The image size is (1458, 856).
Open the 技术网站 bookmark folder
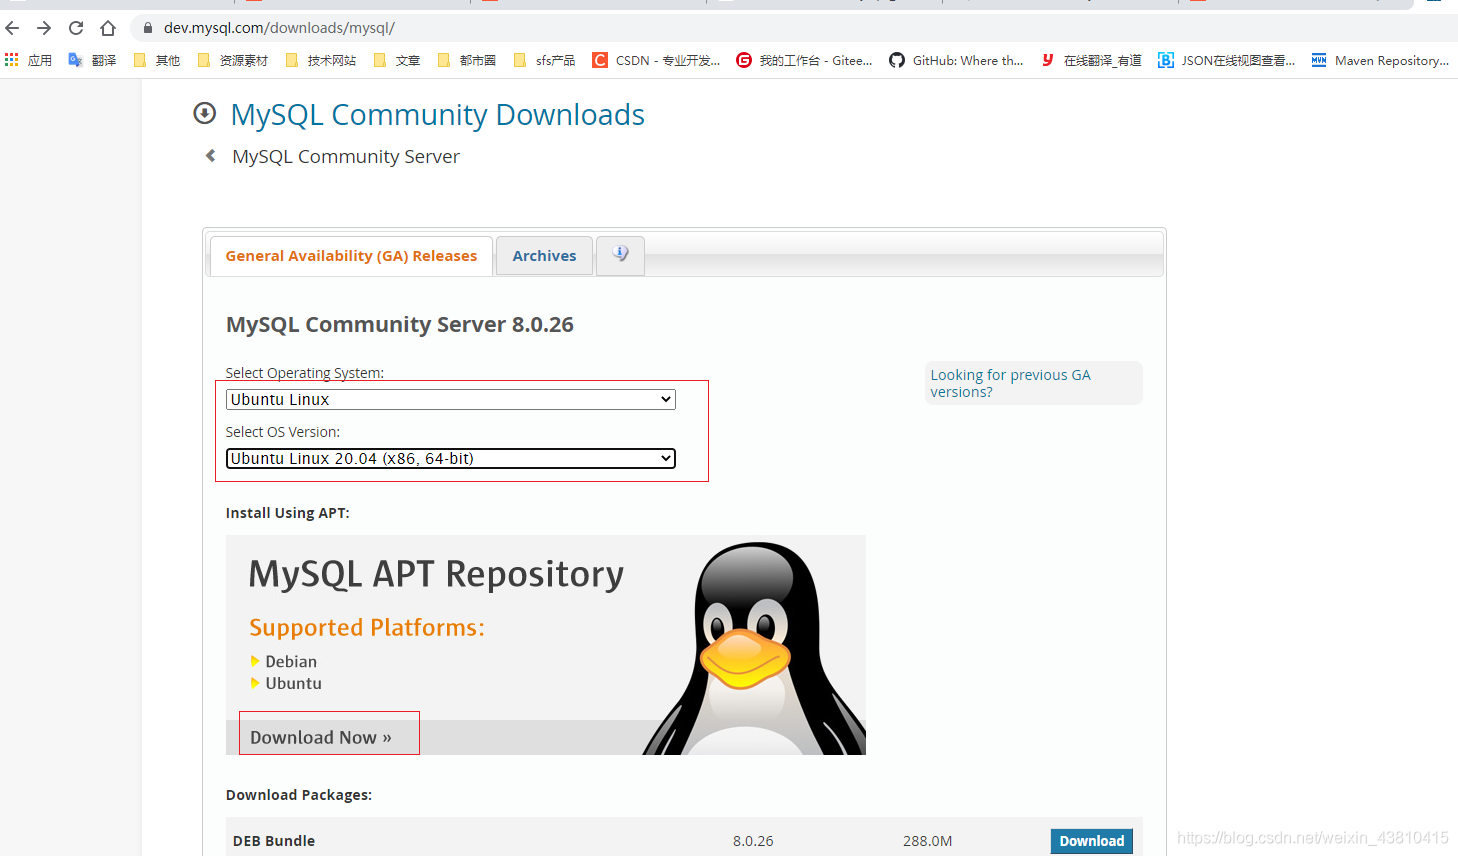(321, 60)
